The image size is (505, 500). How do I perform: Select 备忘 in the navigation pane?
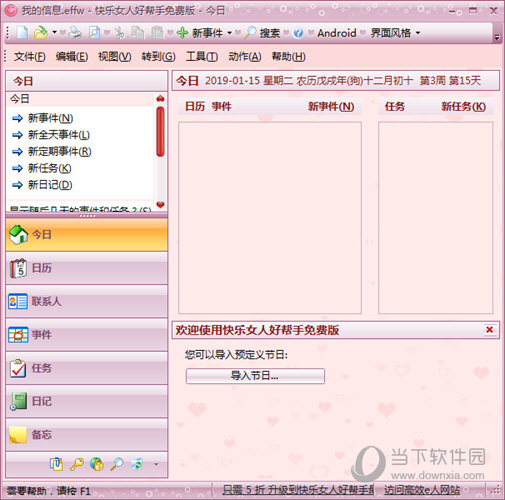(87, 435)
